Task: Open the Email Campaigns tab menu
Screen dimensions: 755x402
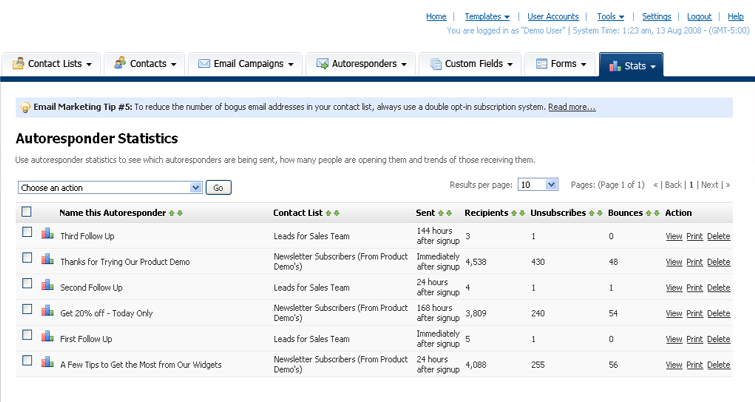Action: (x=246, y=64)
